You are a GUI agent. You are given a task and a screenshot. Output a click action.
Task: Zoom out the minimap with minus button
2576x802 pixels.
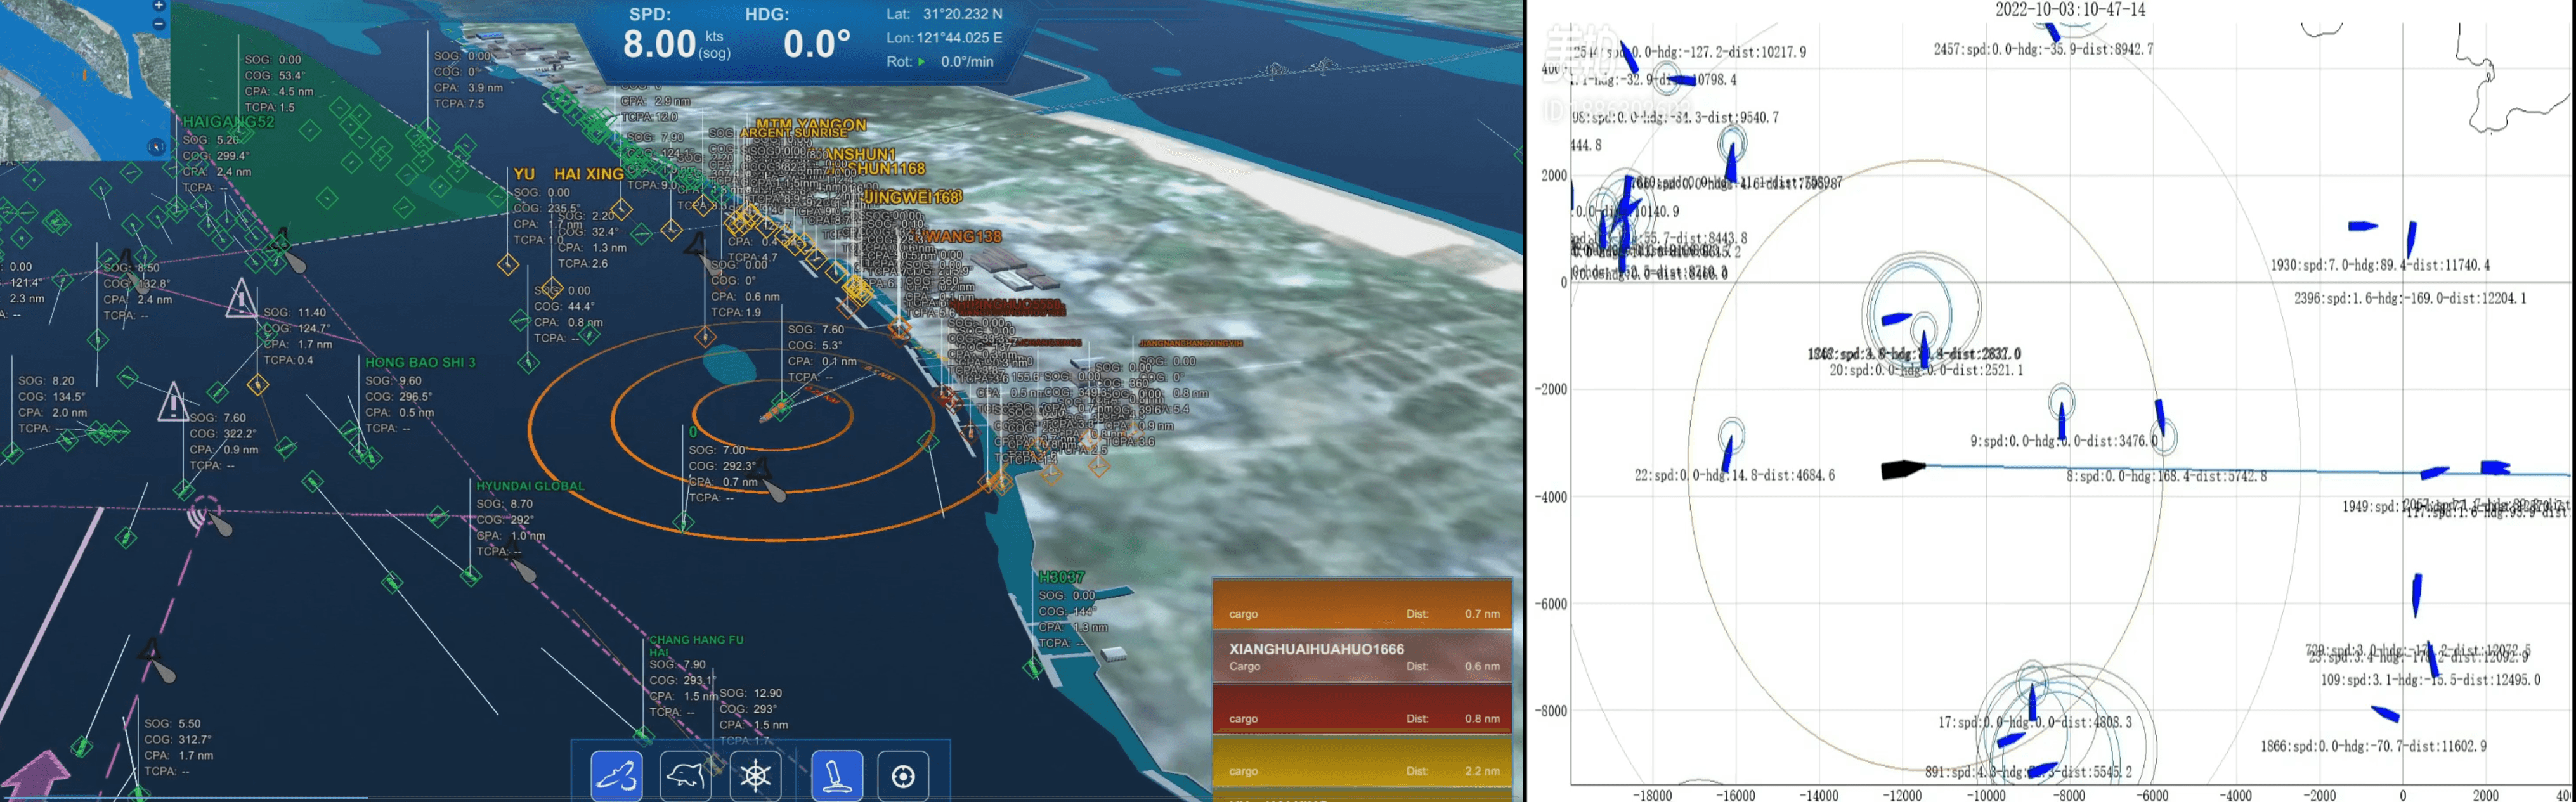click(x=158, y=23)
